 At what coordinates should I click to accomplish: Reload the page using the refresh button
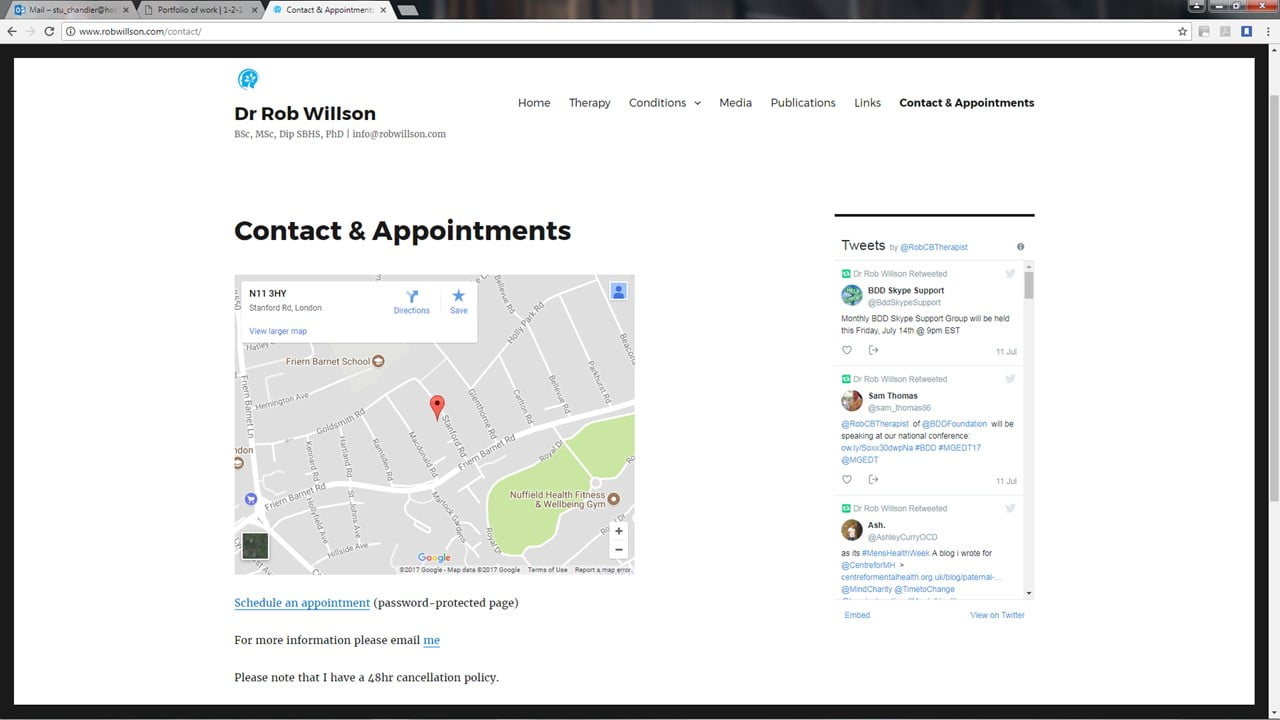pos(49,31)
